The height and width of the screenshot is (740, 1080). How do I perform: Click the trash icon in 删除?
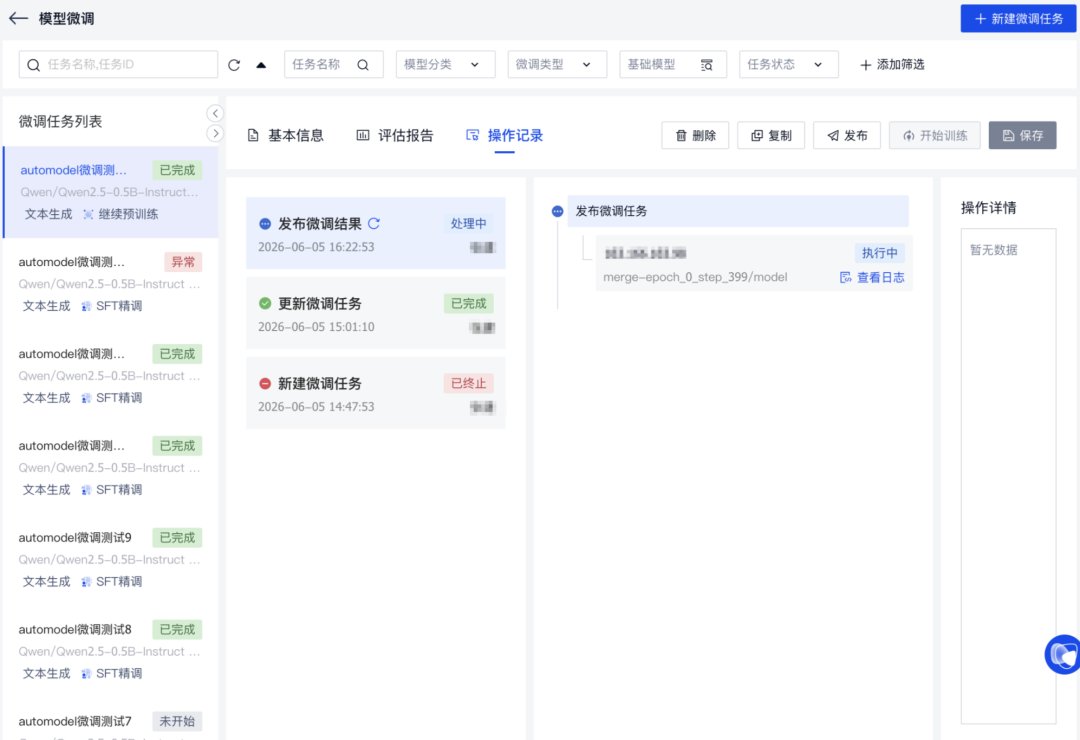(681, 136)
